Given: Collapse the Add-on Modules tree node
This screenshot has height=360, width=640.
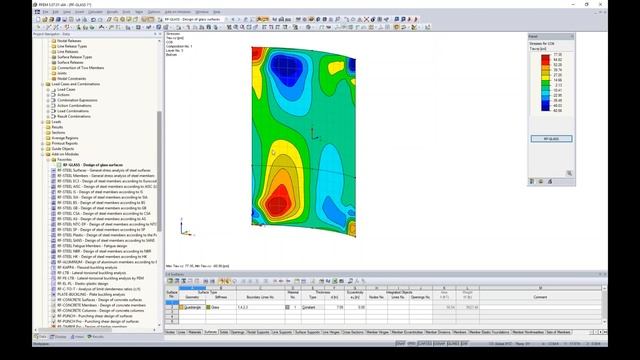Looking at the screenshot, I should [x=42, y=154].
